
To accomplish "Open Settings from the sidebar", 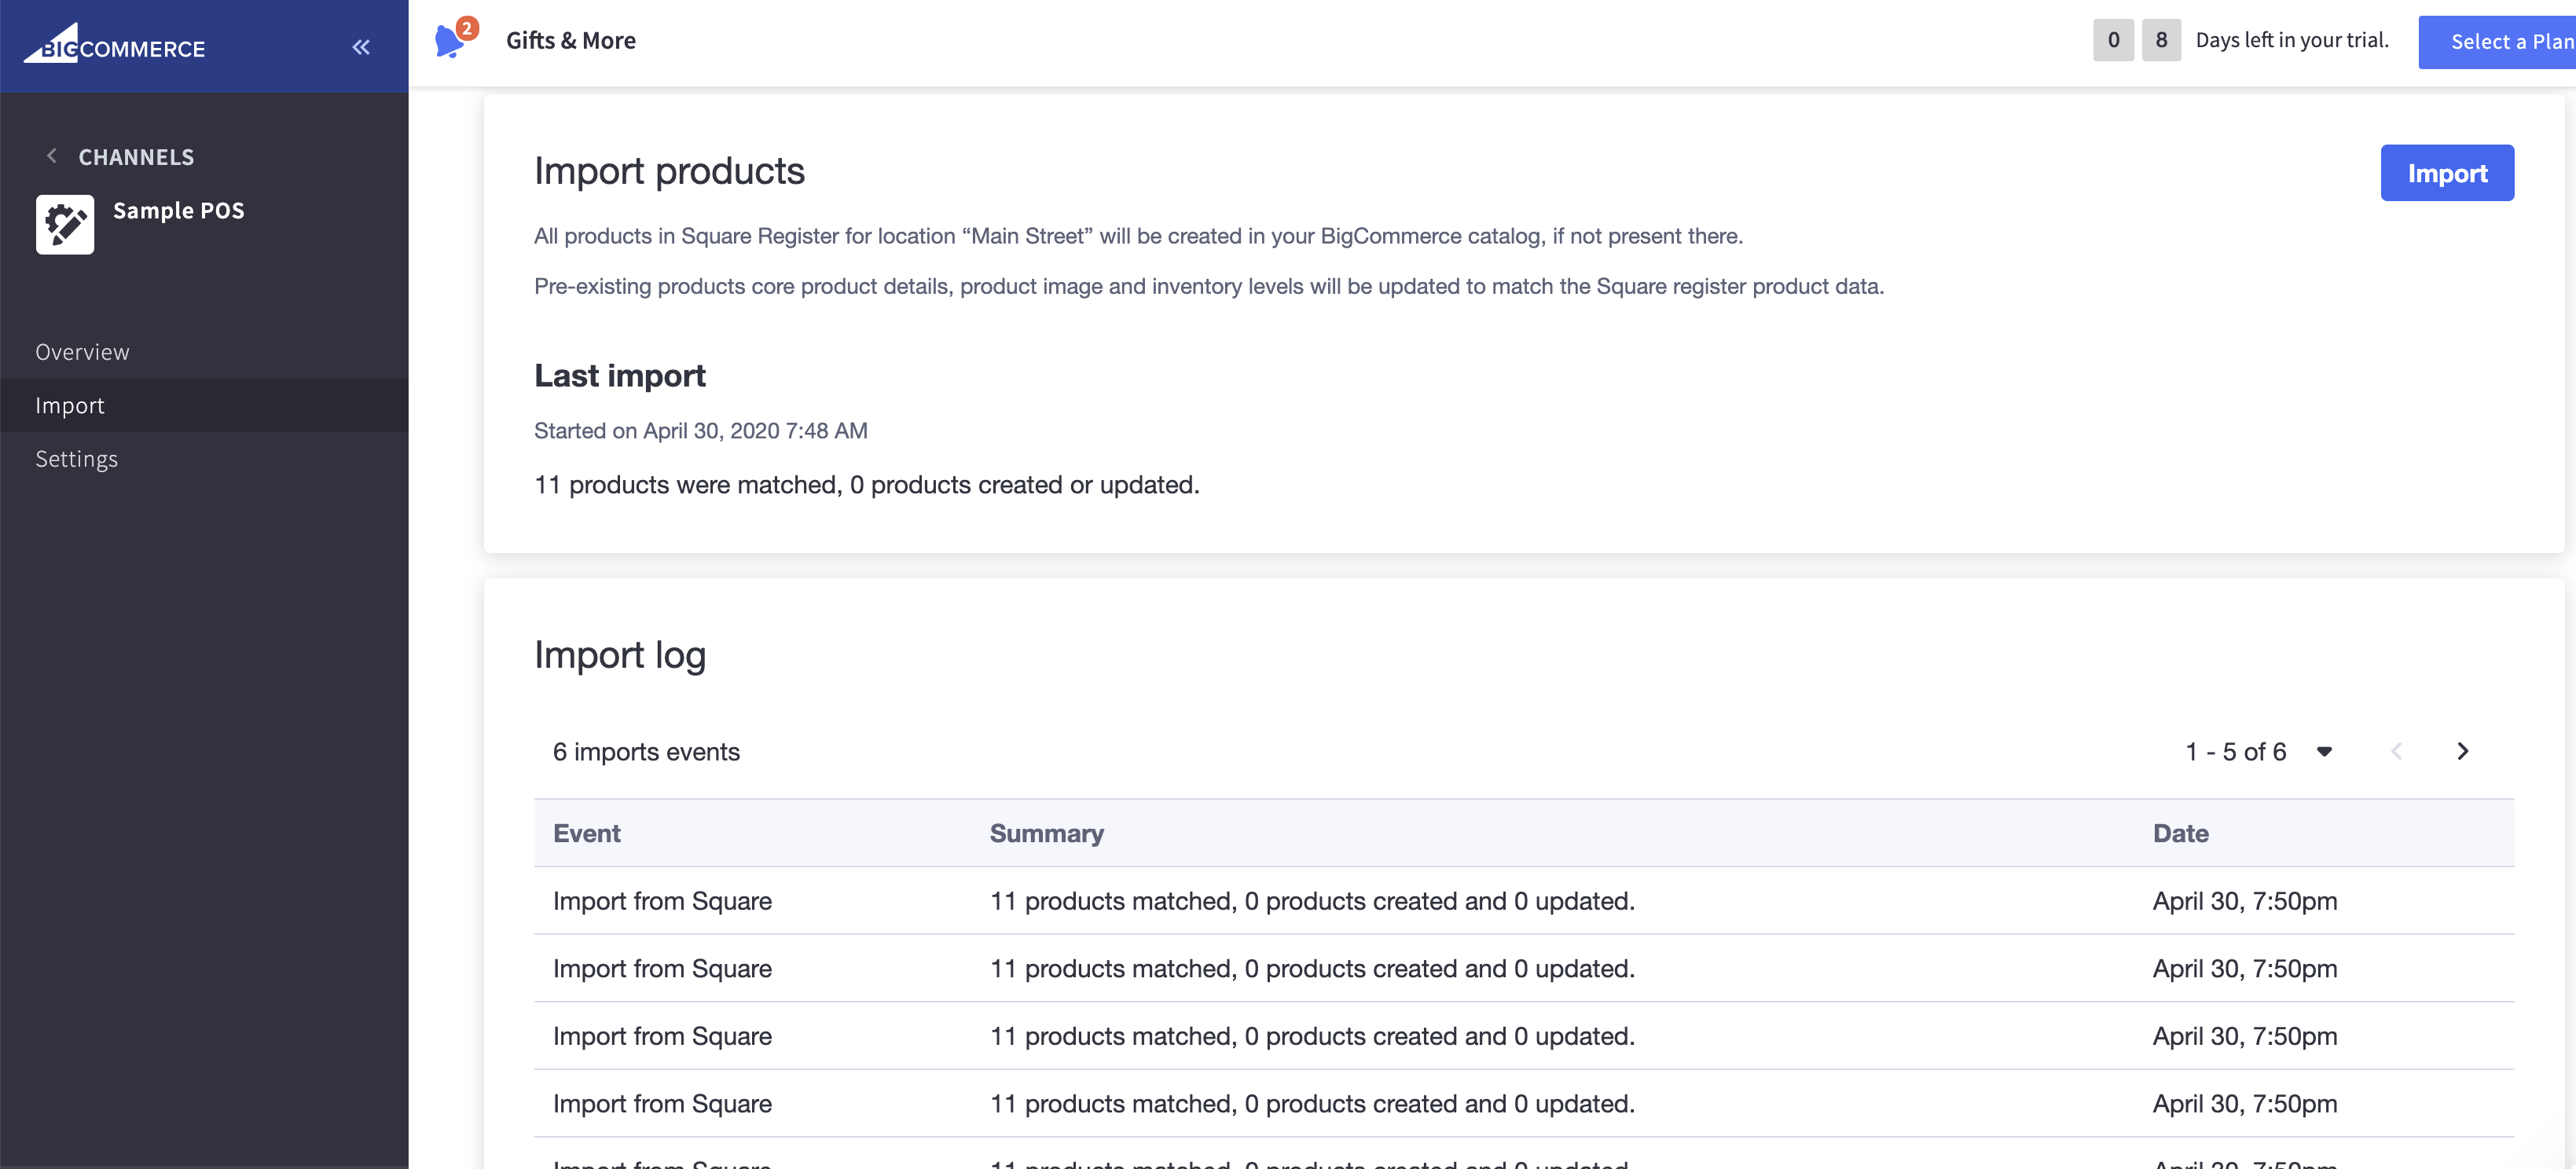I will (x=76, y=458).
